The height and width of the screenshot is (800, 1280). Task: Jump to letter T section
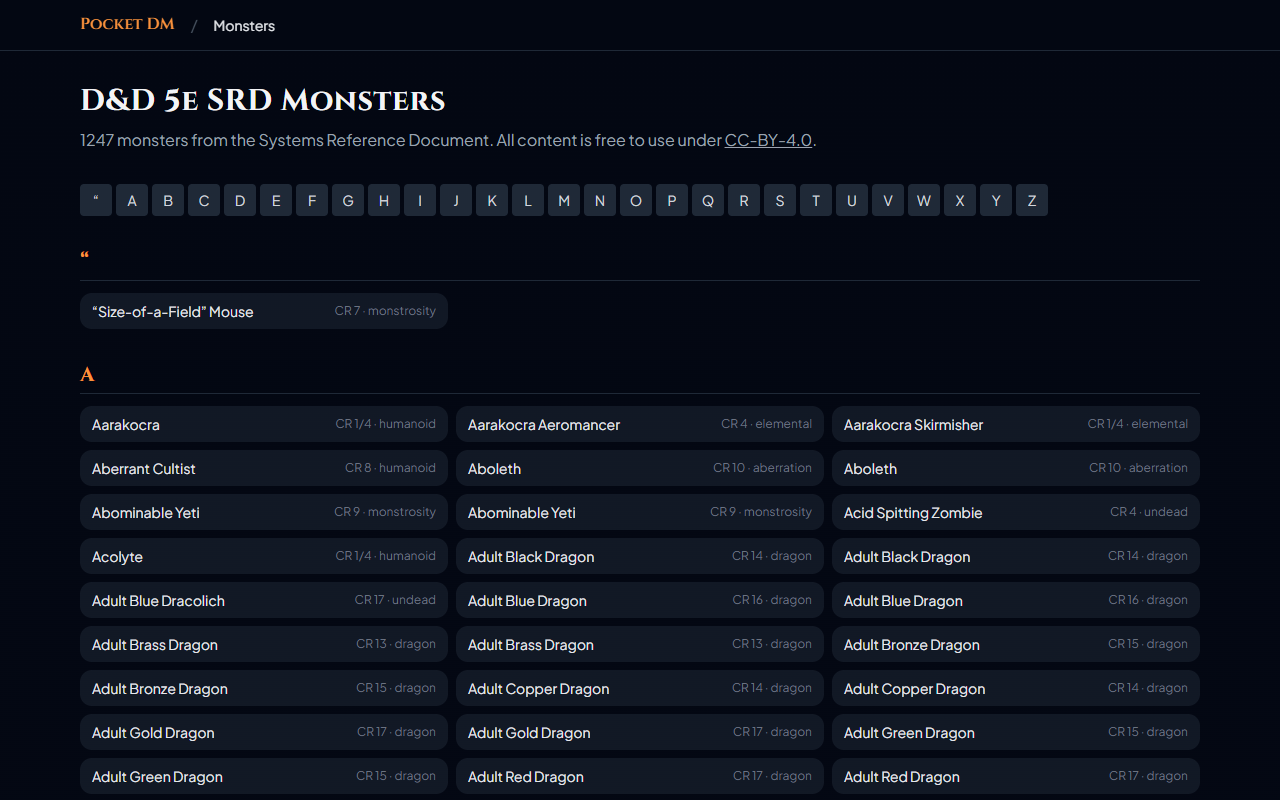815,200
